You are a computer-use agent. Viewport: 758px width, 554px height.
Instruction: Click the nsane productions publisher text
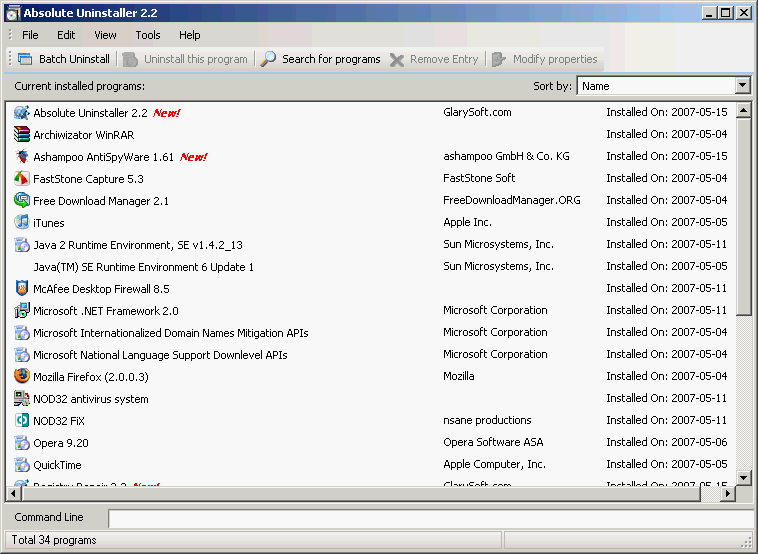(487, 420)
